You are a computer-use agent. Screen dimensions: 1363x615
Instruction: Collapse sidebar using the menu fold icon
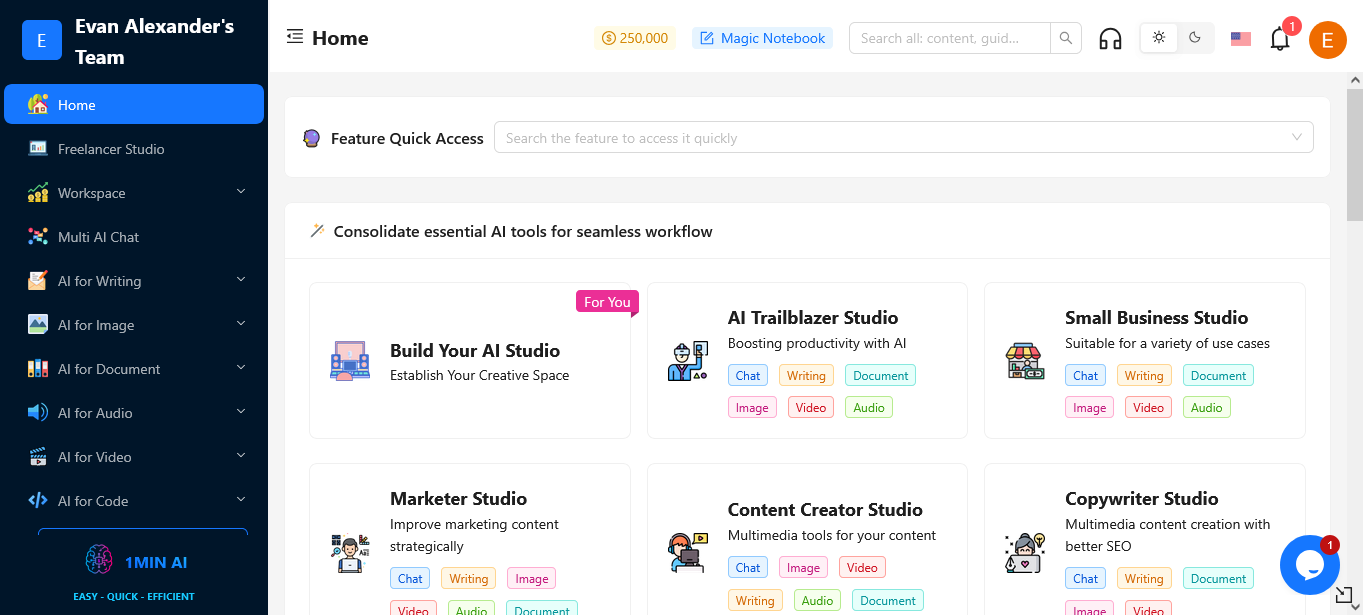point(294,37)
